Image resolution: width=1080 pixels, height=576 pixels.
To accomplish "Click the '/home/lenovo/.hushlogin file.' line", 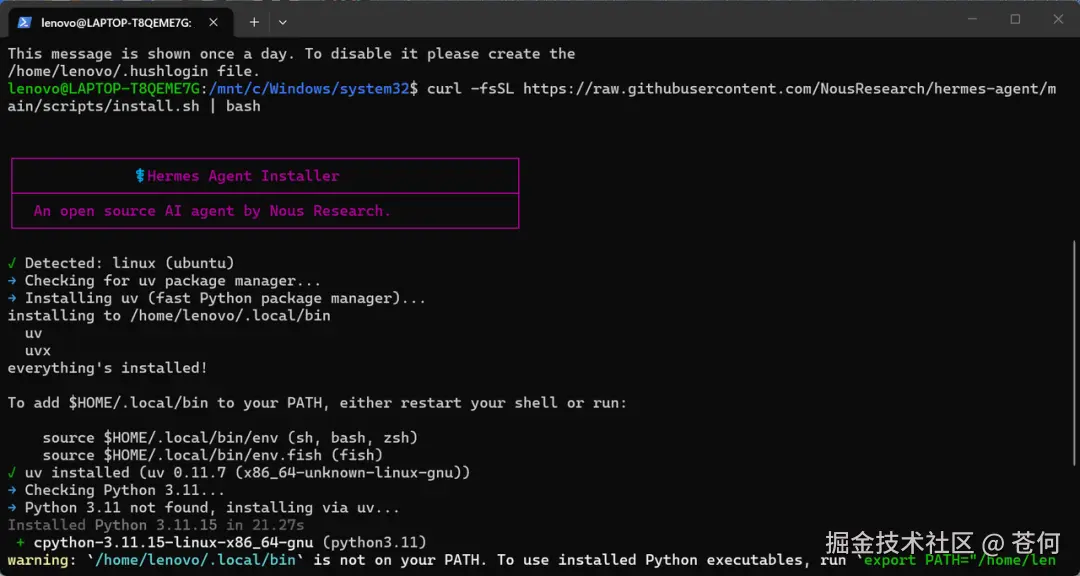I will tap(134, 71).
